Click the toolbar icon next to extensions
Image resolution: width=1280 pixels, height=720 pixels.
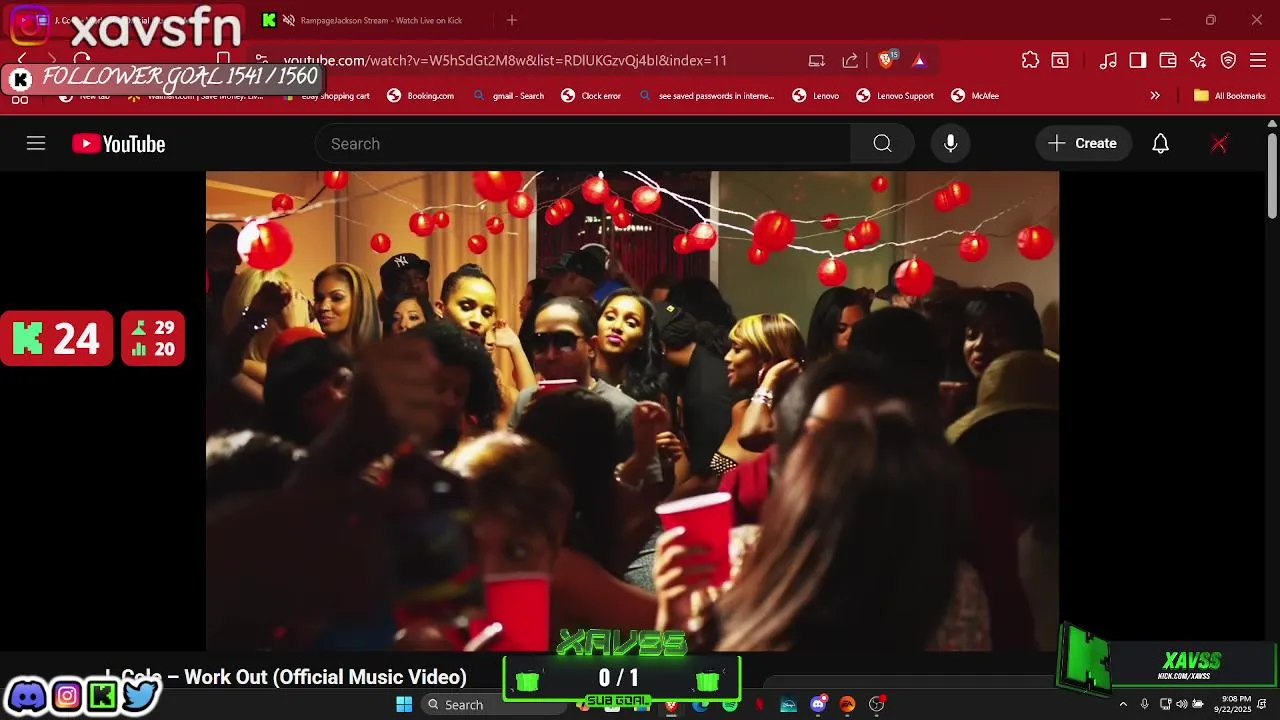(1060, 60)
